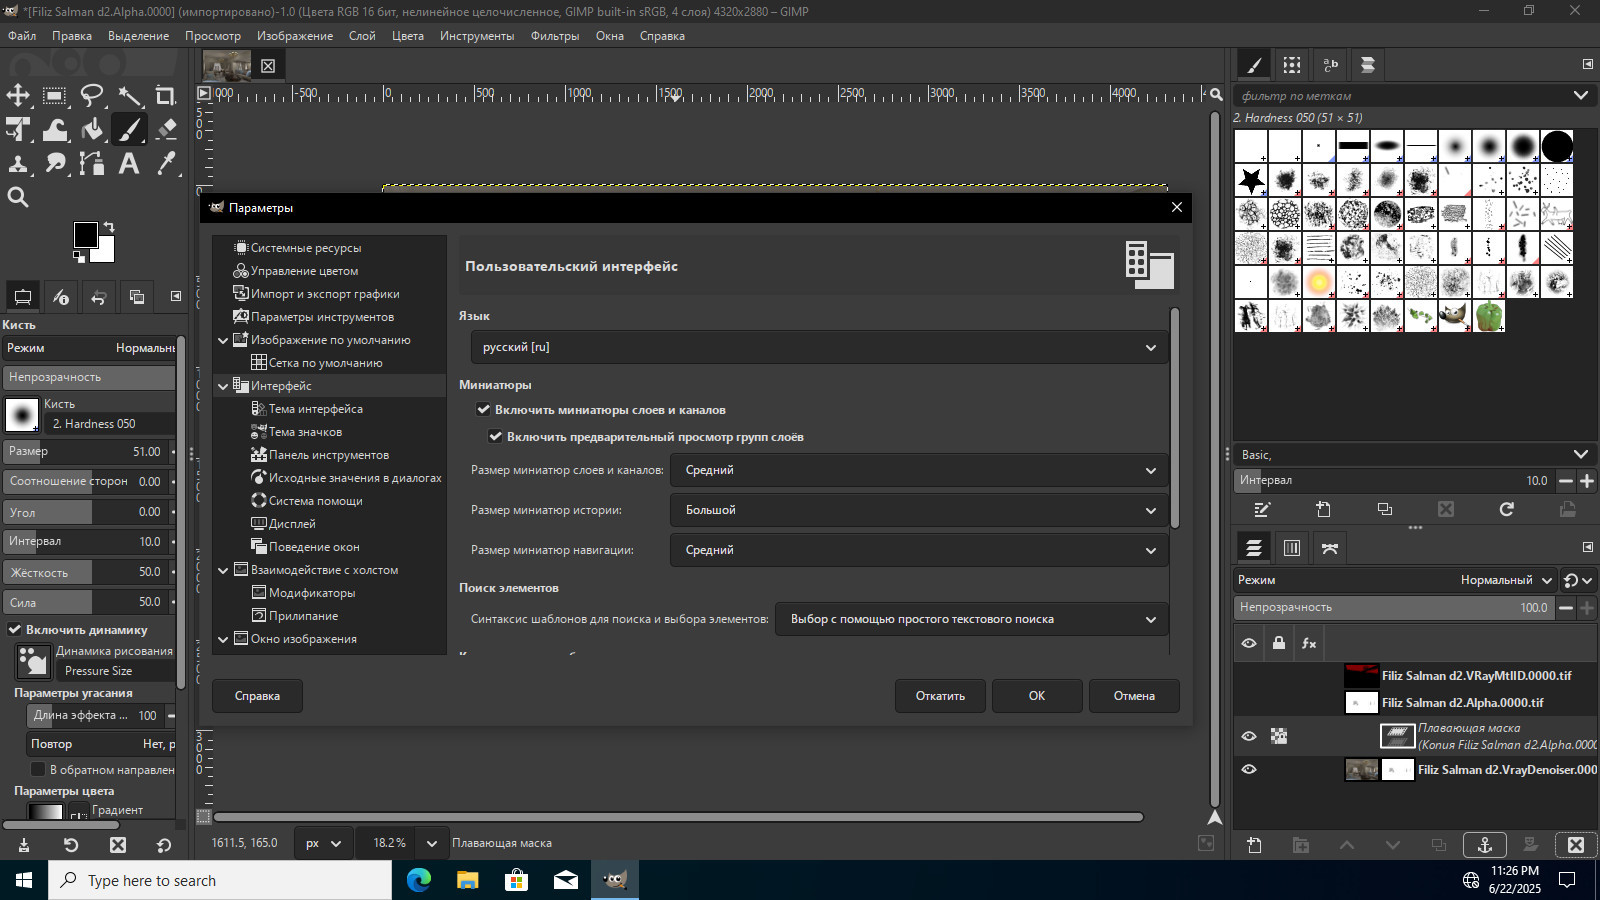Screen dimensions: 1600x900
Task: Collapse Изображение по умолчанию tree node
Action: pyautogui.click(x=223, y=340)
